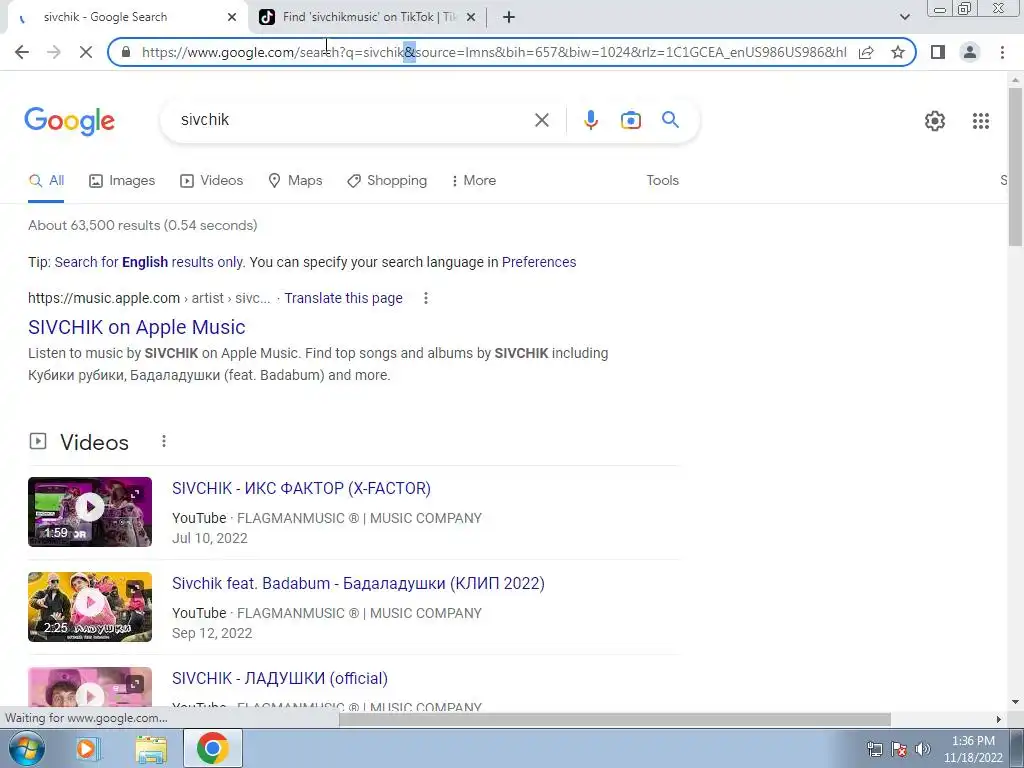The width and height of the screenshot is (1024, 768).
Task: Close the TikTok tab
Action: pyautogui.click(x=471, y=18)
